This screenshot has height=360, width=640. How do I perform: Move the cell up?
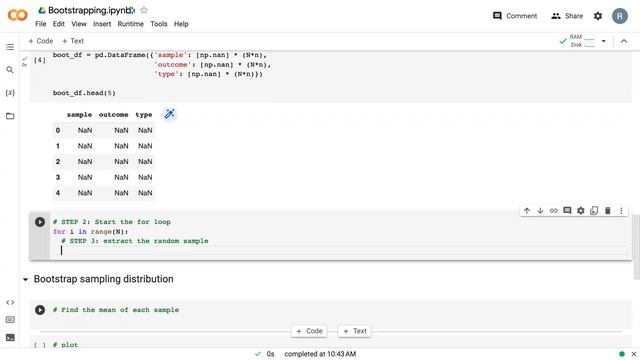click(527, 211)
